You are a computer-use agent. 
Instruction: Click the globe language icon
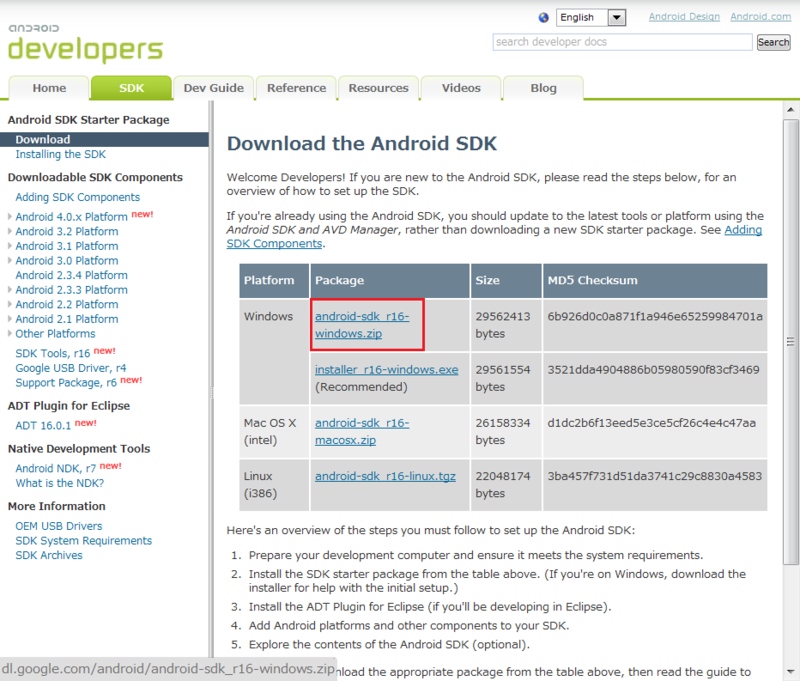pyautogui.click(x=544, y=18)
